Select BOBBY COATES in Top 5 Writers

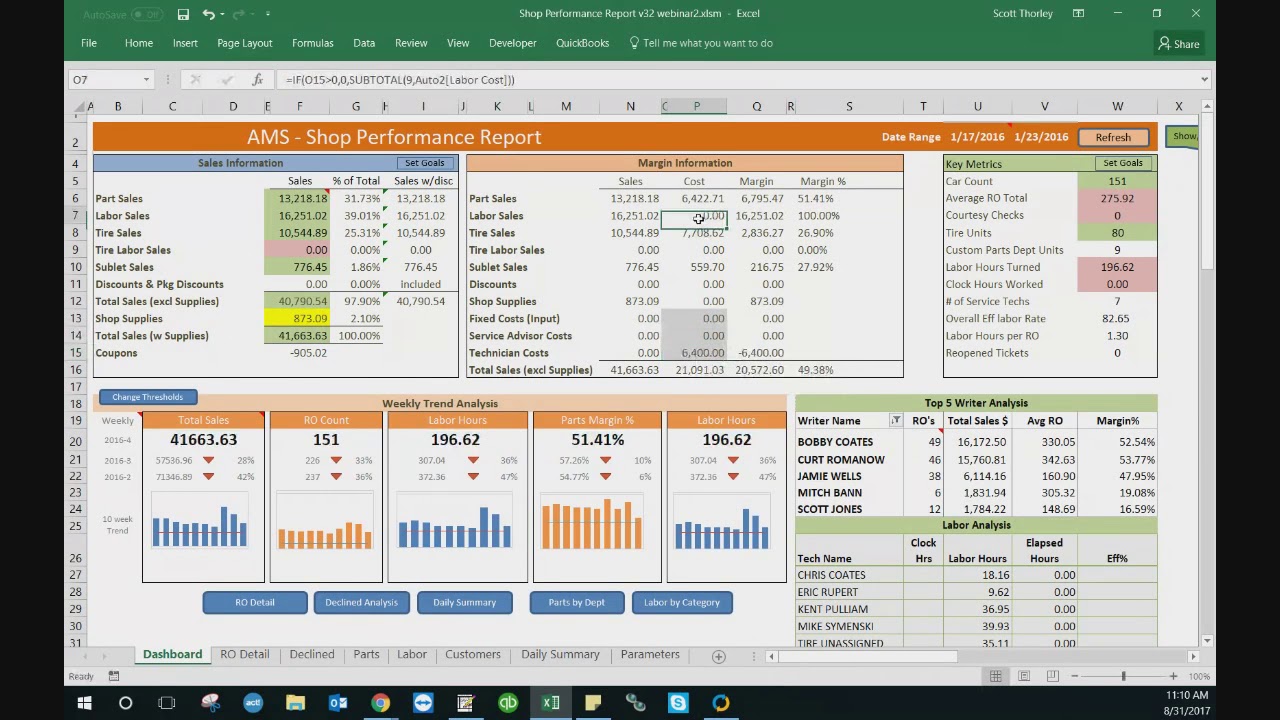[835, 442]
